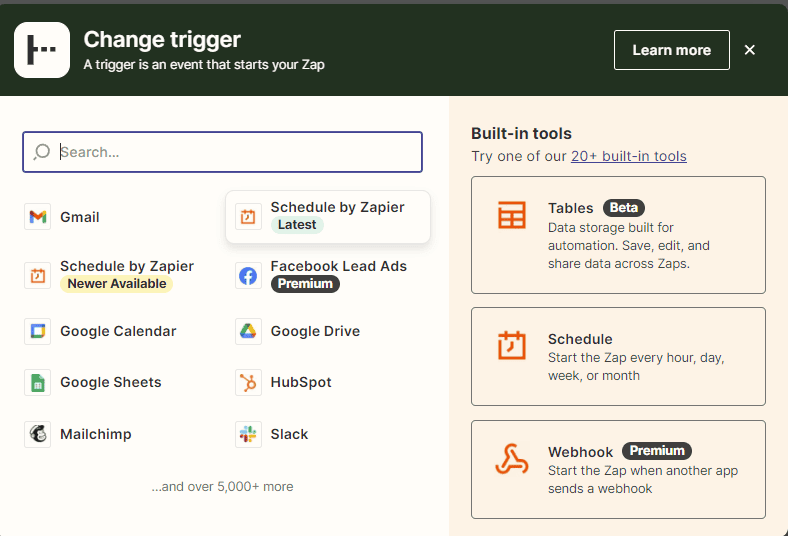The width and height of the screenshot is (788, 536).
Task: Click the Google Calendar icon
Action: point(38,331)
